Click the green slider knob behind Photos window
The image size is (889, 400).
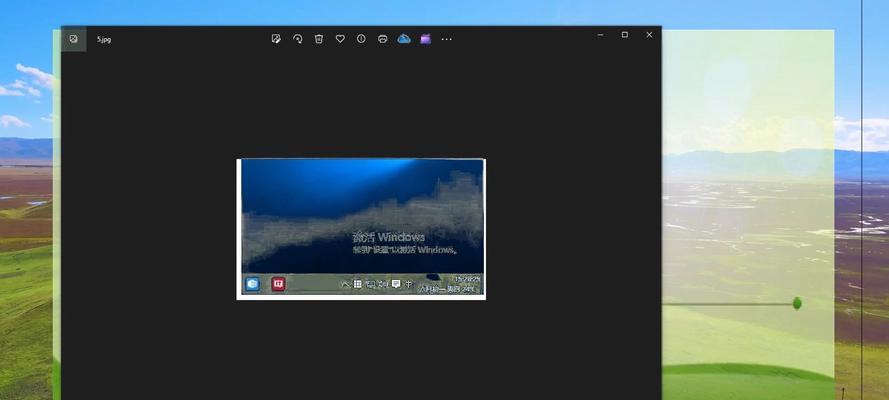(x=797, y=304)
